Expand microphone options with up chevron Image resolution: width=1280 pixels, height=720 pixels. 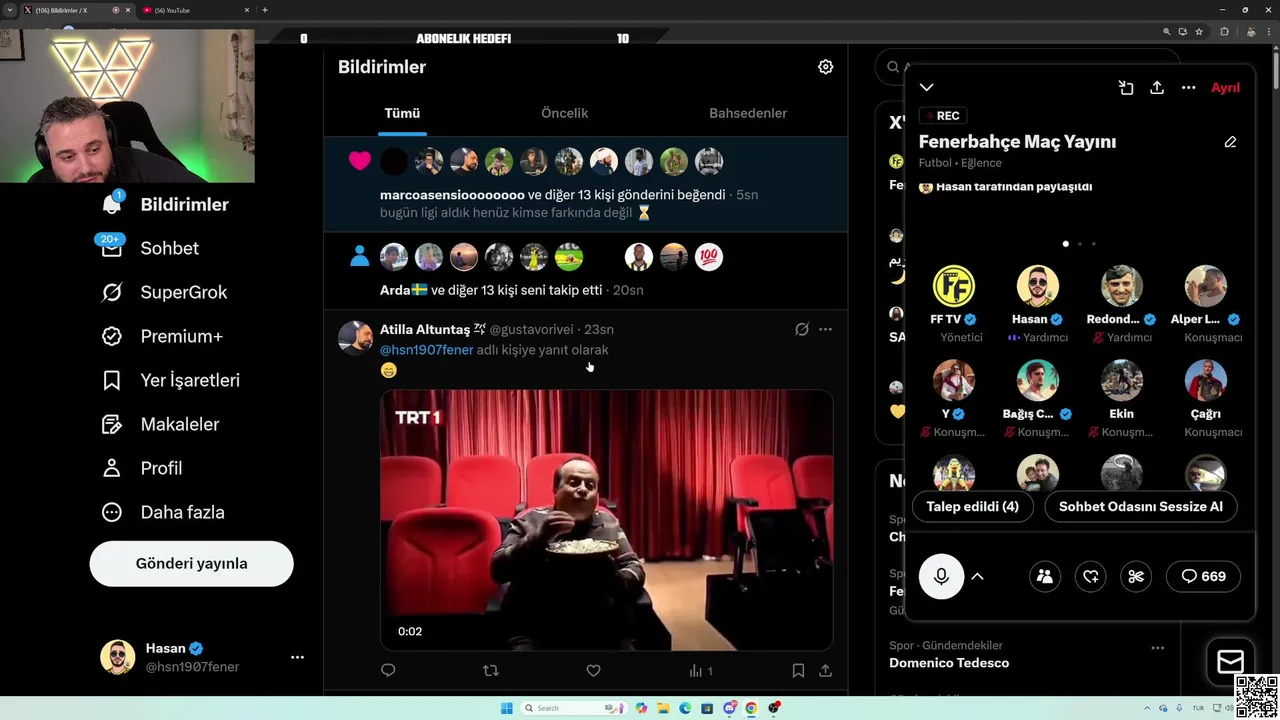(x=977, y=576)
